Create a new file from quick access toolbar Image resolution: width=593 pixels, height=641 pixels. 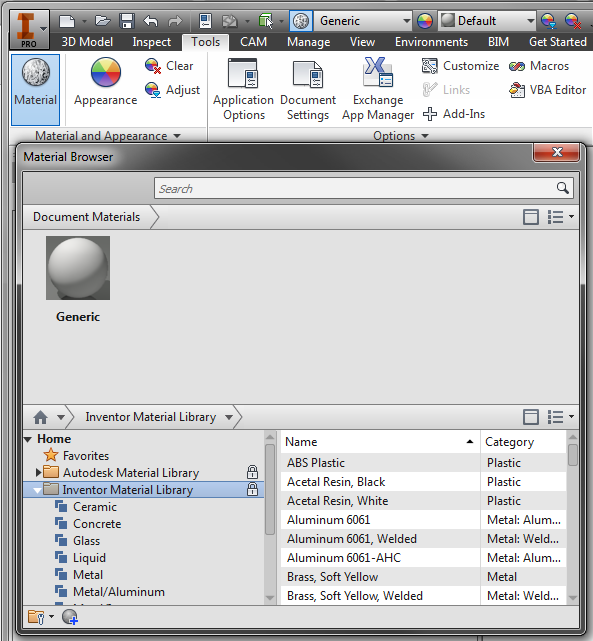click(x=67, y=21)
